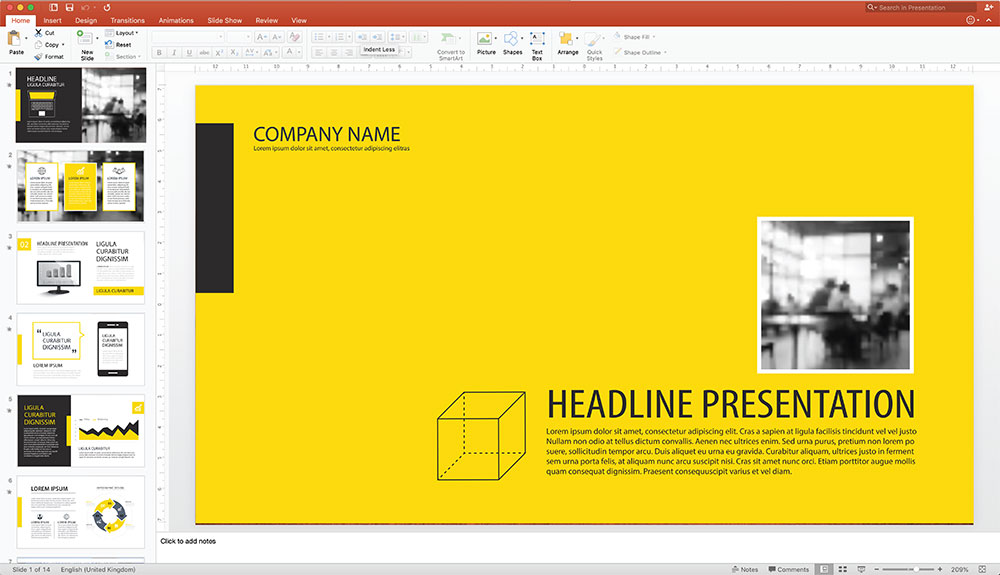Click Convert to SmartArt
The image size is (1000, 575).
[x=451, y=46]
